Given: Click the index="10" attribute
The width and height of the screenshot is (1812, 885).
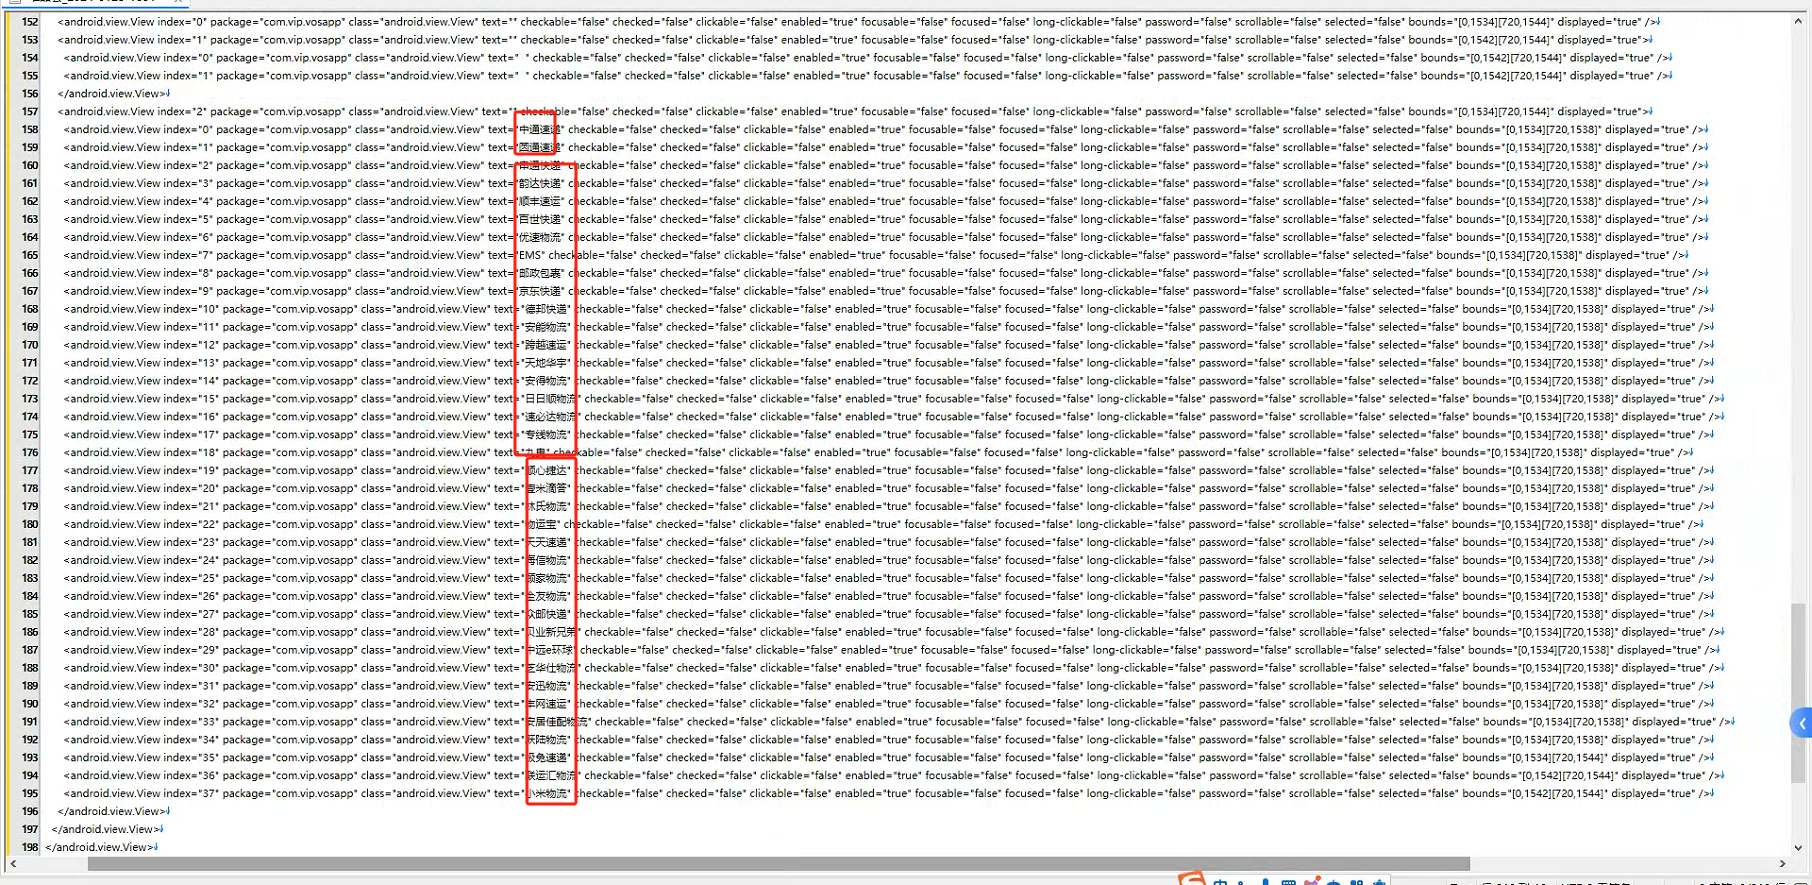Looking at the screenshot, I should tap(191, 309).
